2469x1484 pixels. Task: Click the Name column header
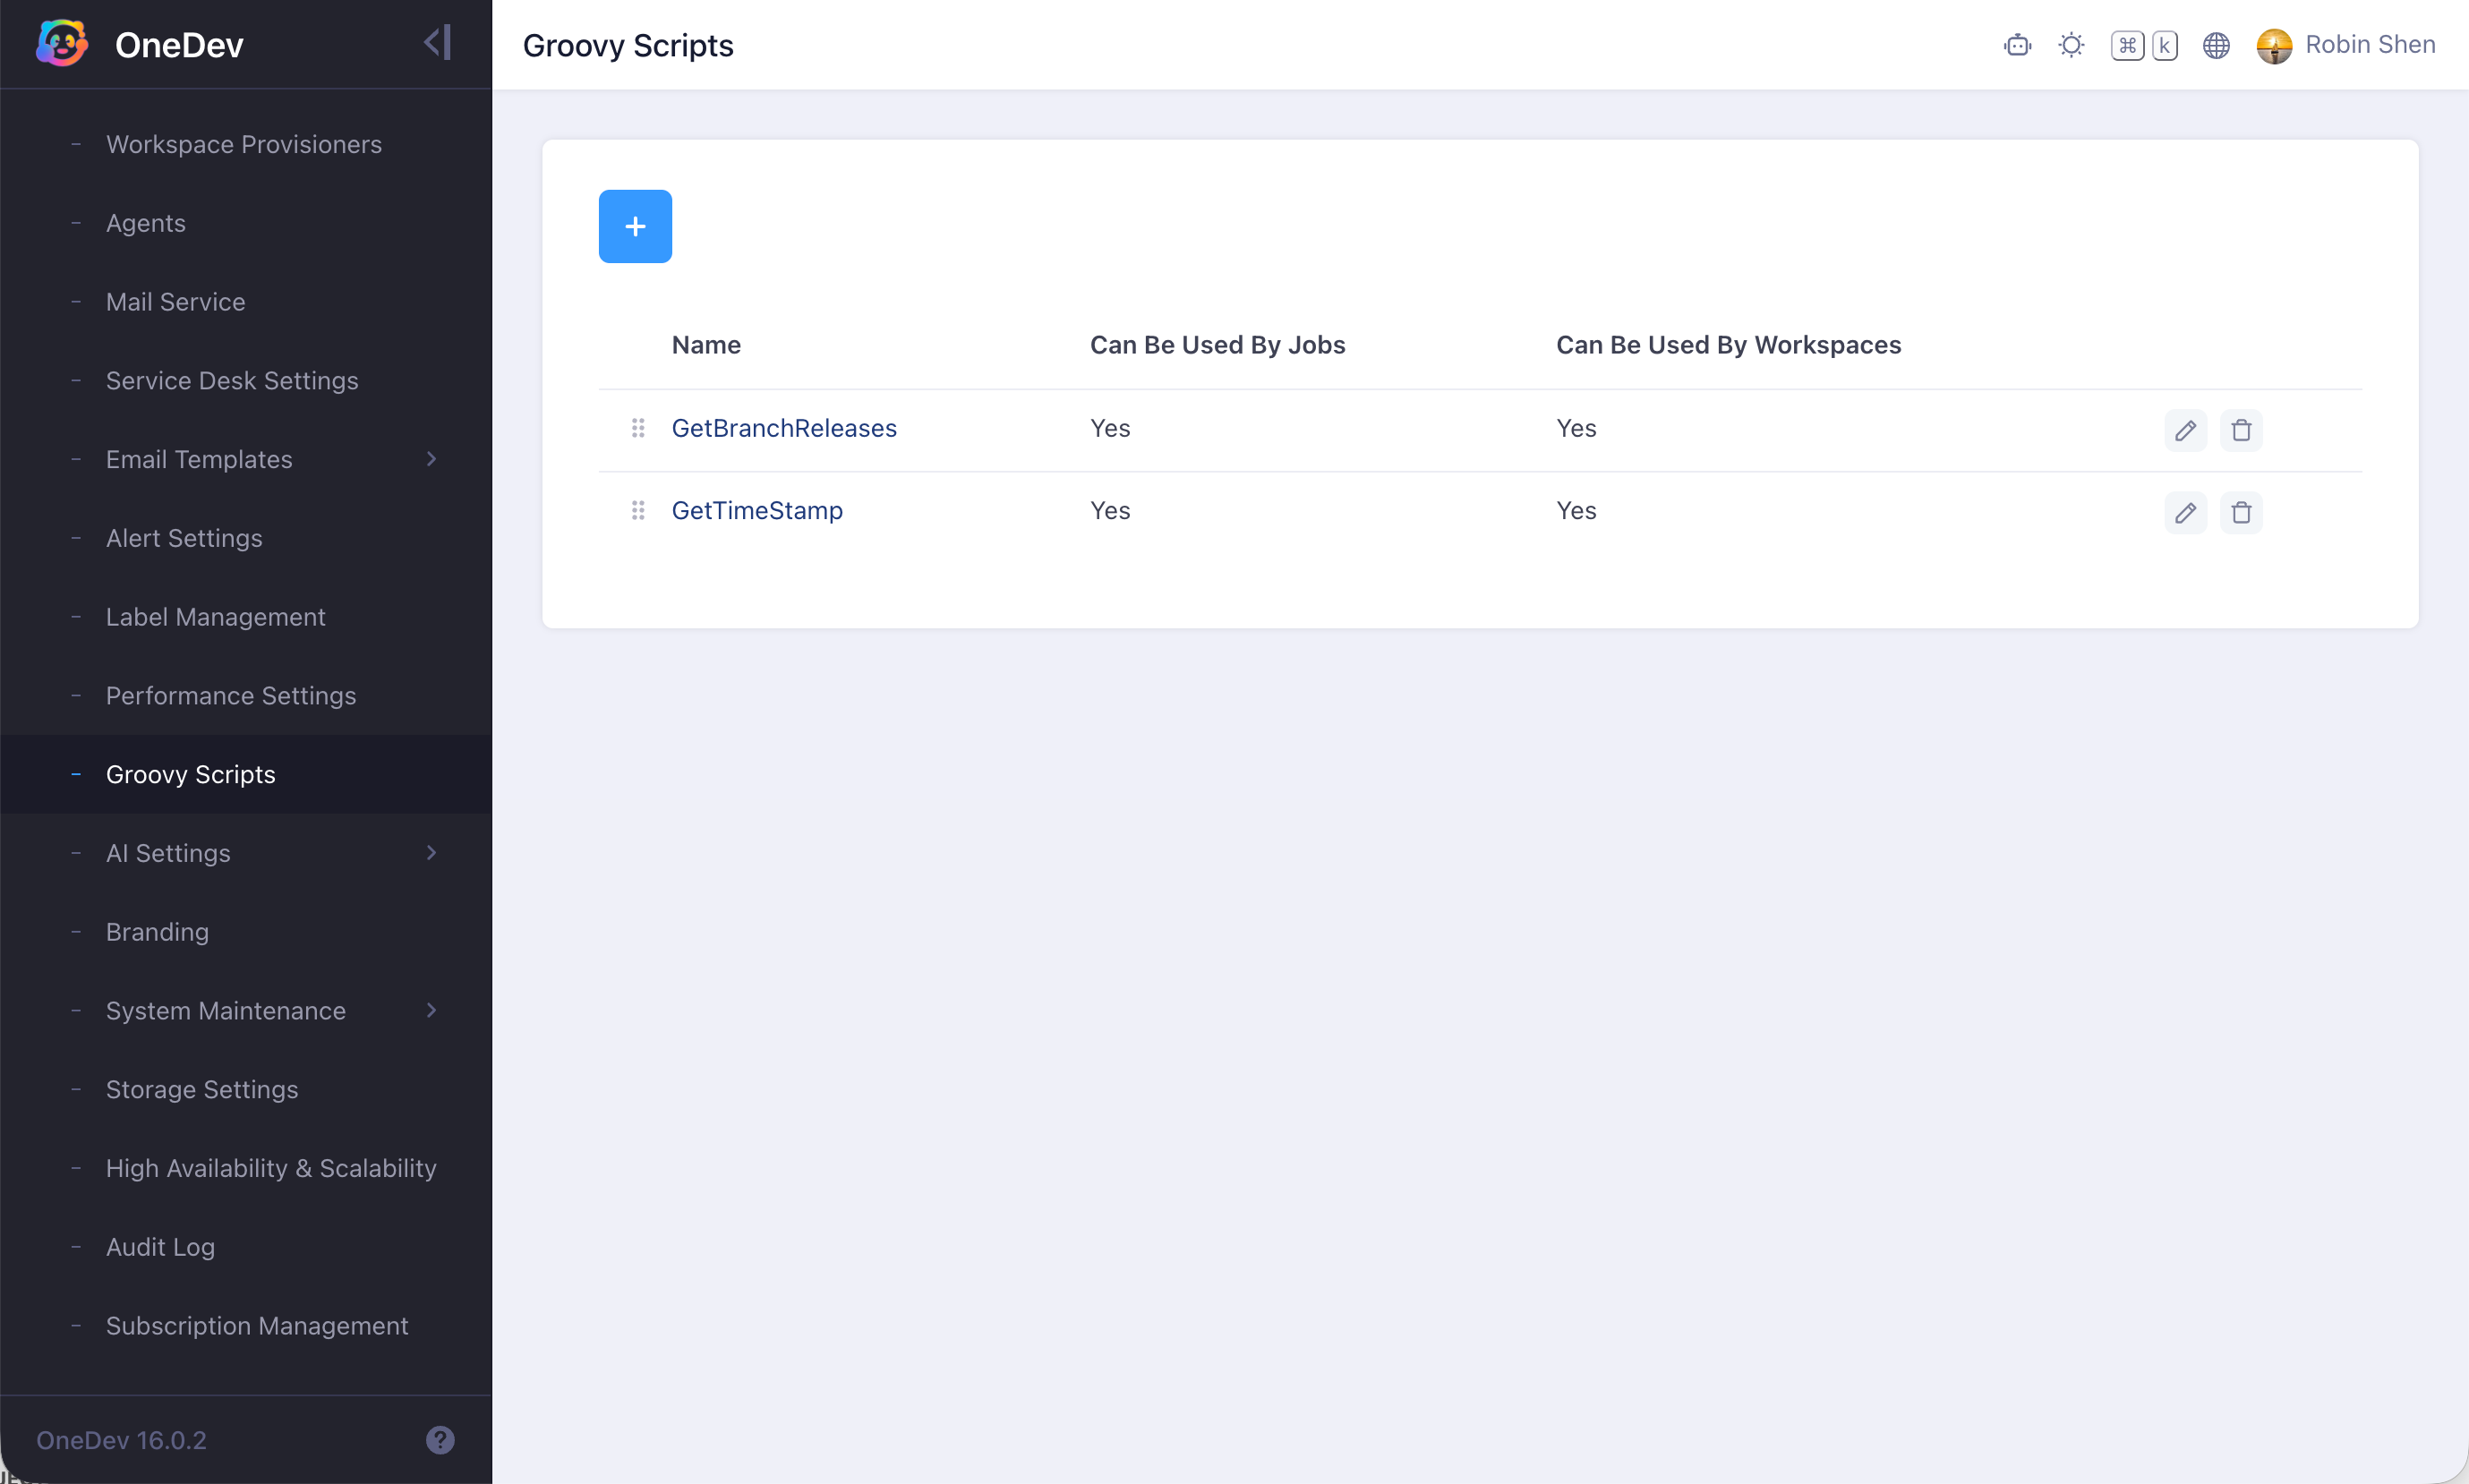[x=706, y=345]
